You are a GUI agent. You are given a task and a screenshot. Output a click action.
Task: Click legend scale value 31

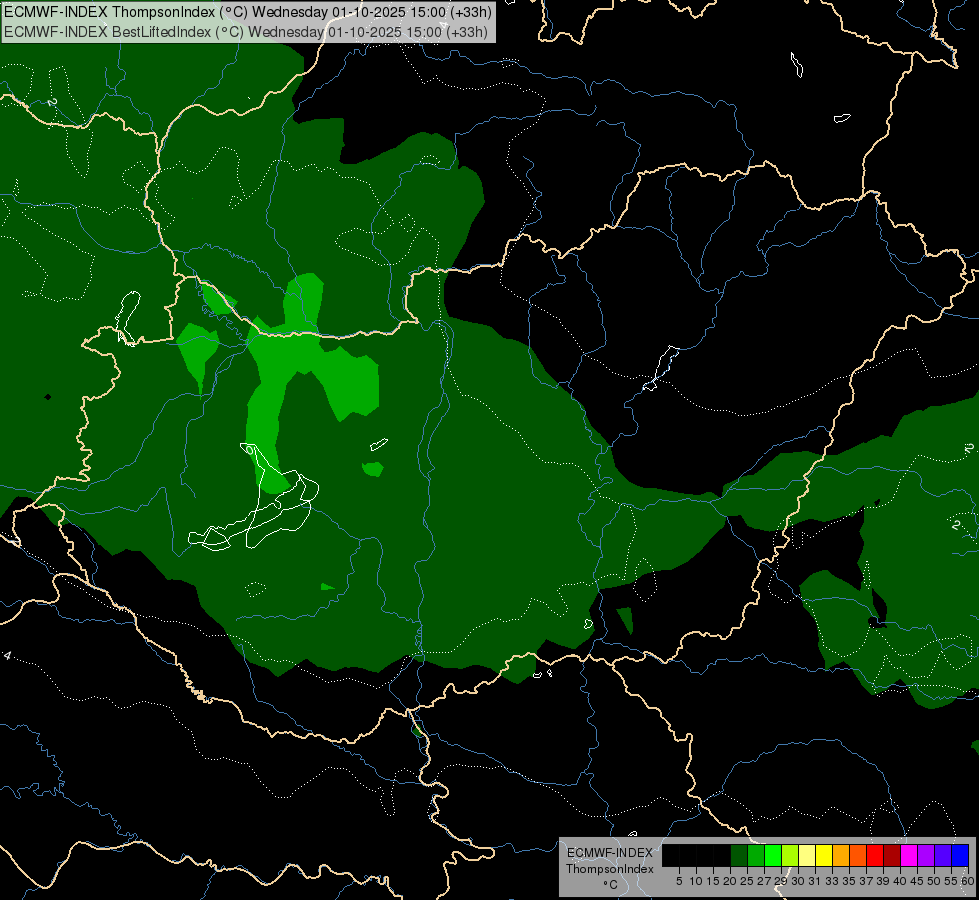pyautogui.click(x=815, y=881)
